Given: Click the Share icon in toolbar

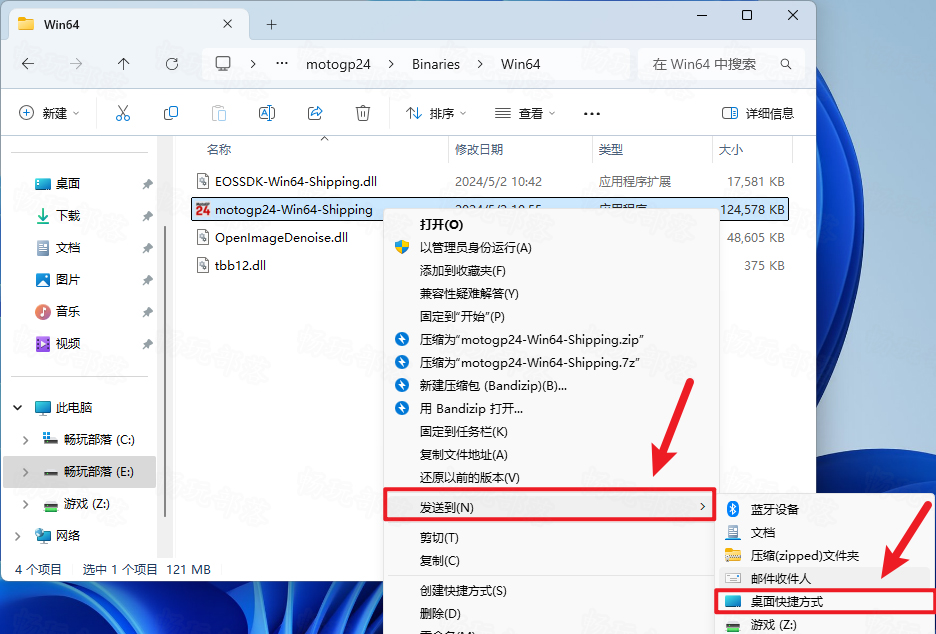Looking at the screenshot, I should pos(315,113).
